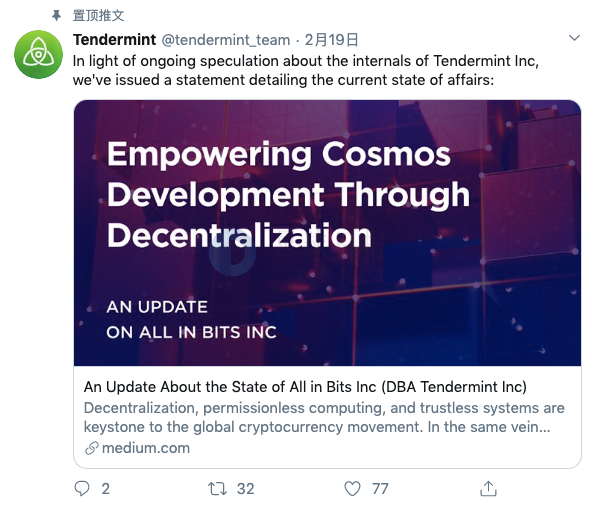
Task: Click the pinned tweet pushpin icon
Action: (57, 16)
